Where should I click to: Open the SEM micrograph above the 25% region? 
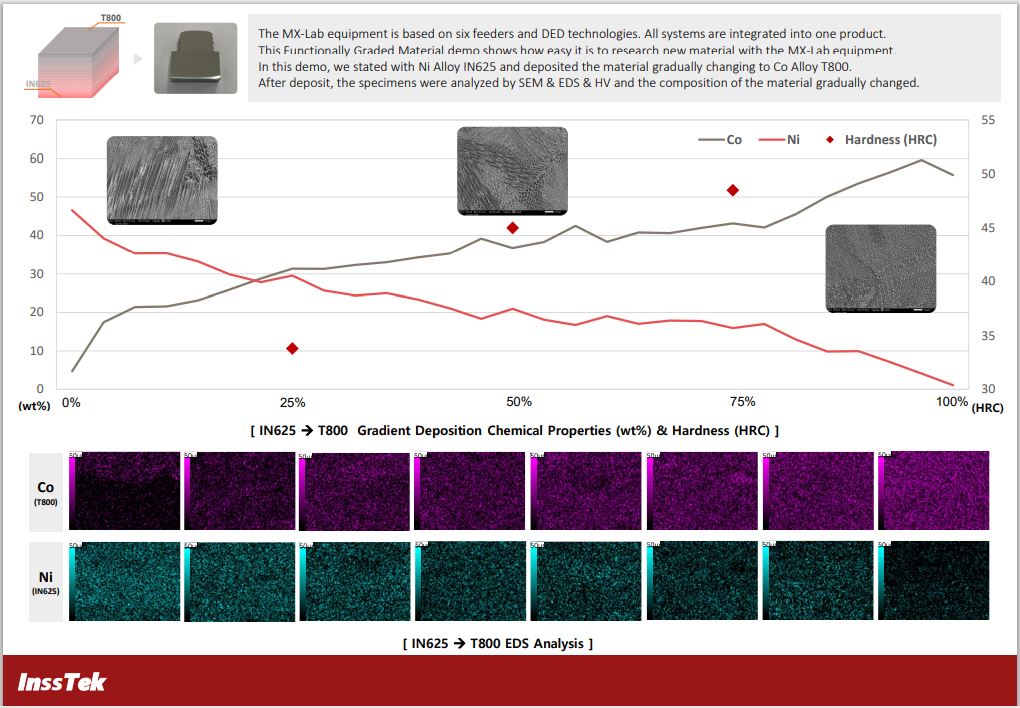click(162, 180)
